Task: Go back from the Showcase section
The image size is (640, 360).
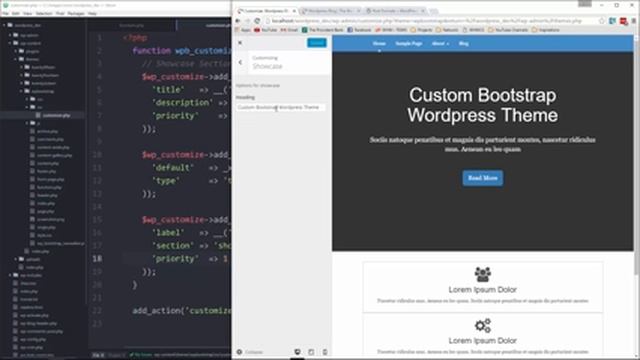Action: click(x=240, y=62)
